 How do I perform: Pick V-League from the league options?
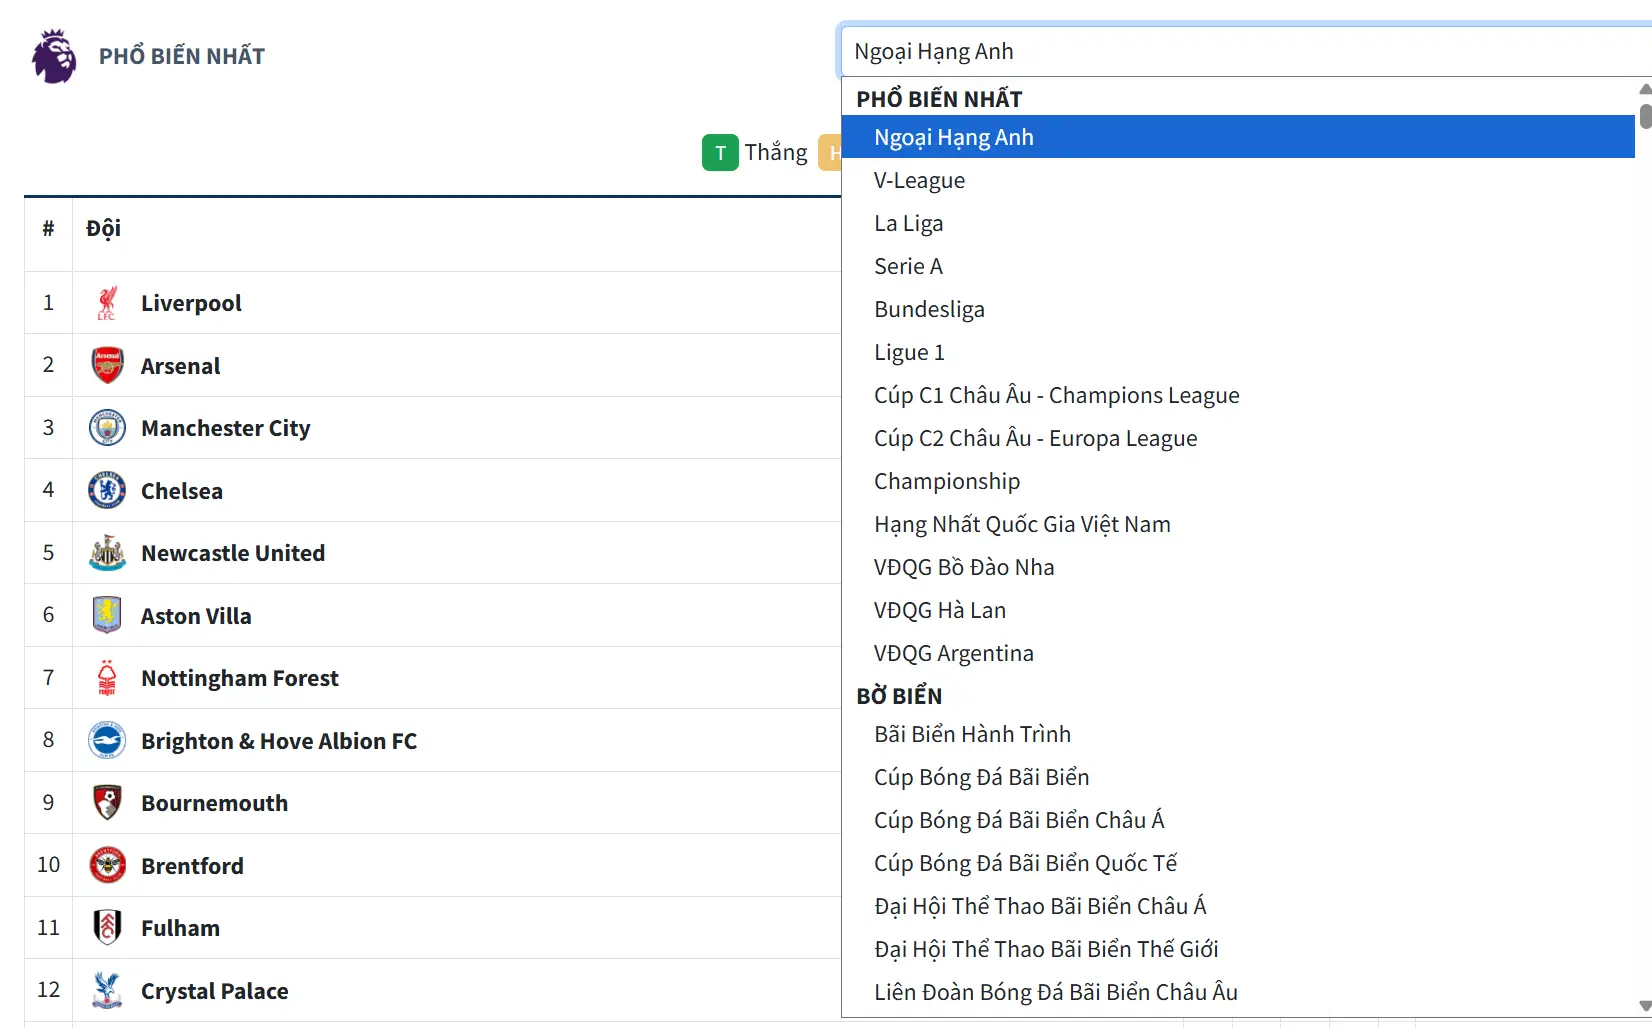click(x=919, y=181)
